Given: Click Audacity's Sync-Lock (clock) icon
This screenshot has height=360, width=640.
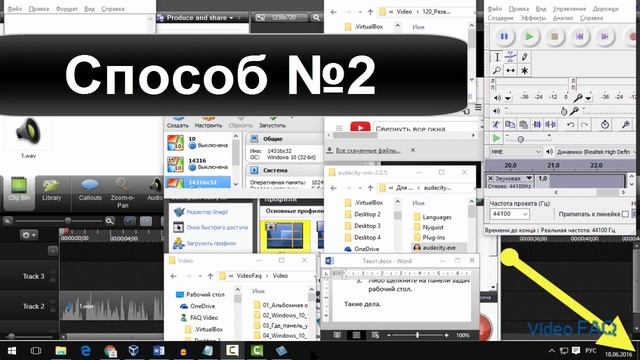Looking at the screenshot, I should tap(605, 124).
